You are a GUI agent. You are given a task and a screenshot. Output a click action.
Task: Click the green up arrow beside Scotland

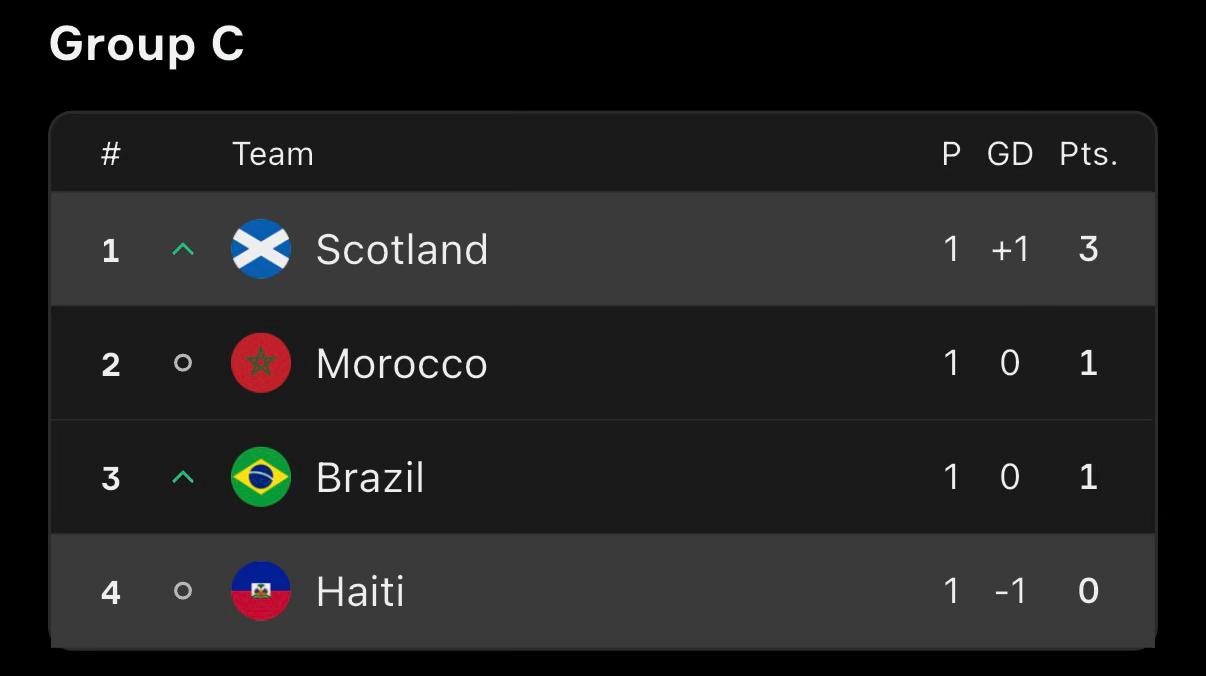[x=182, y=249]
